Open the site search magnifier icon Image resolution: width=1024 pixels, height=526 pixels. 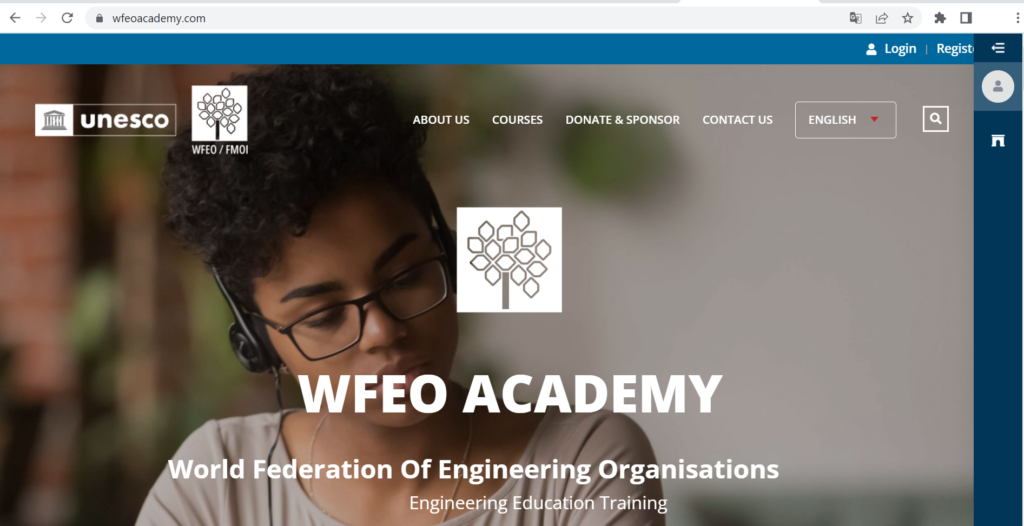pos(936,119)
